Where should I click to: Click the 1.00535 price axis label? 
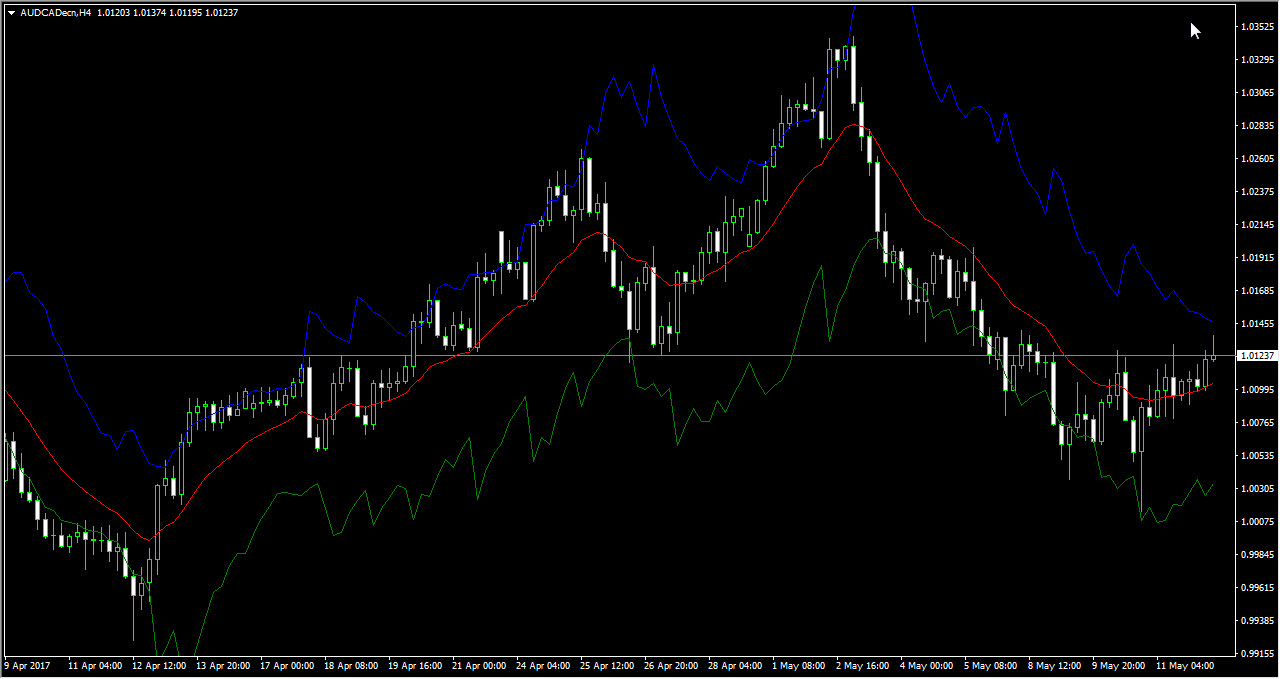click(x=1257, y=456)
